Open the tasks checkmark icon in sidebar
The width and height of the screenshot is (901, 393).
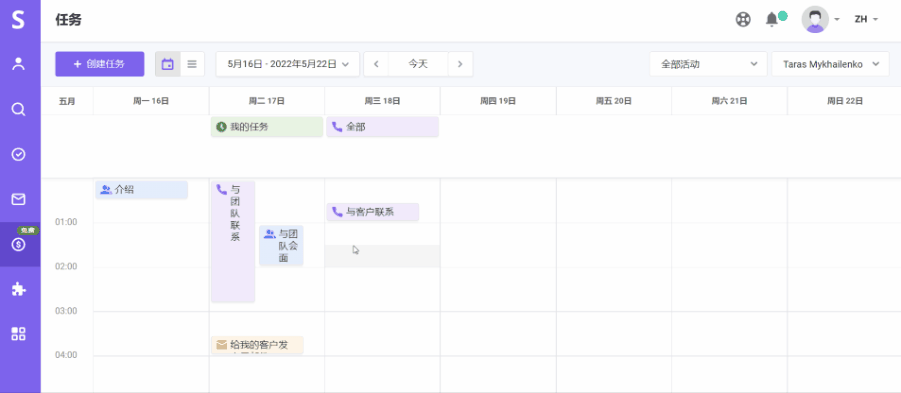coord(18,154)
